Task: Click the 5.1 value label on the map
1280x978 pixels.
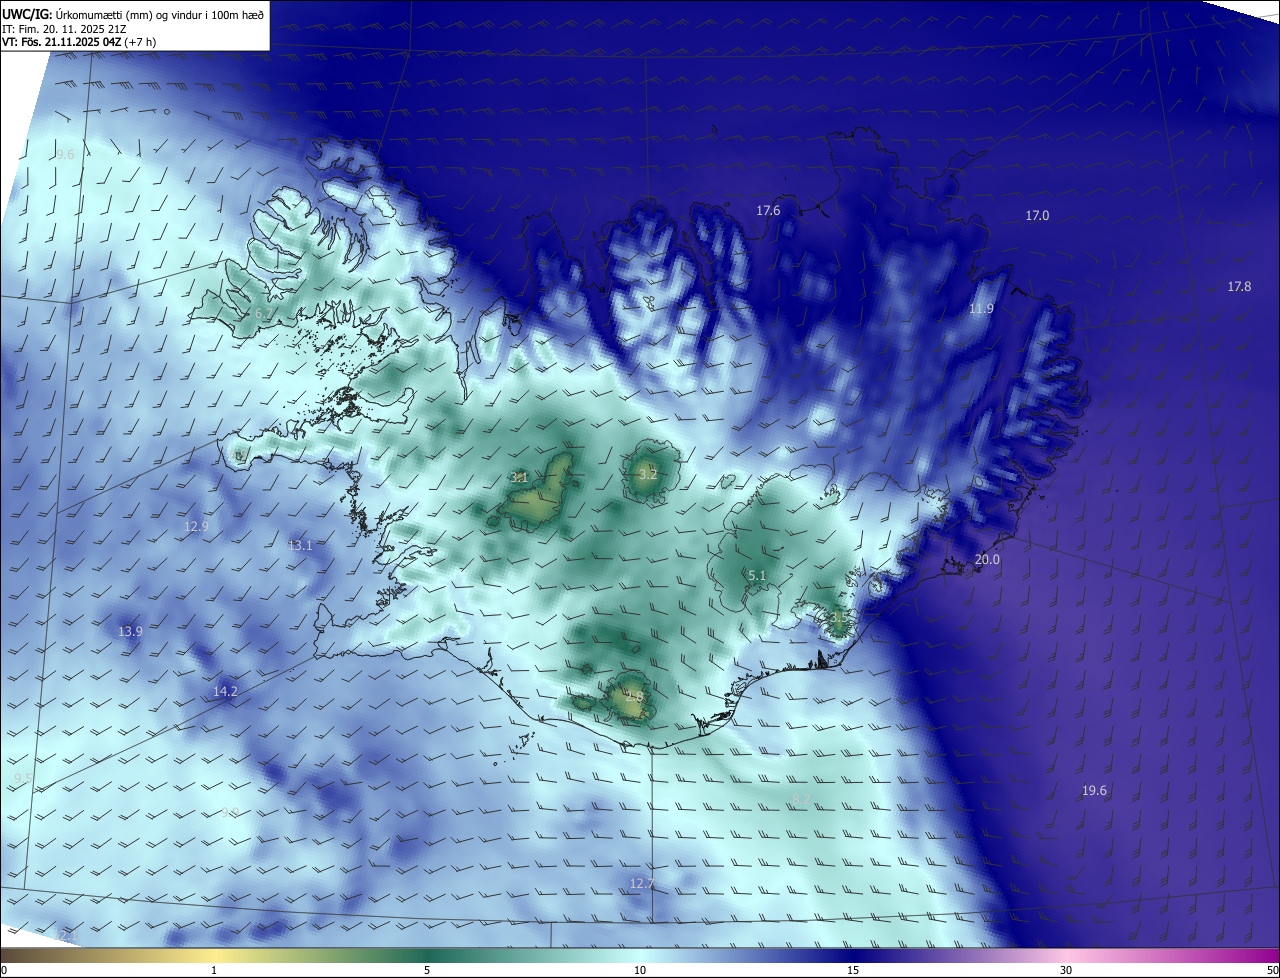Action: (x=757, y=575)
